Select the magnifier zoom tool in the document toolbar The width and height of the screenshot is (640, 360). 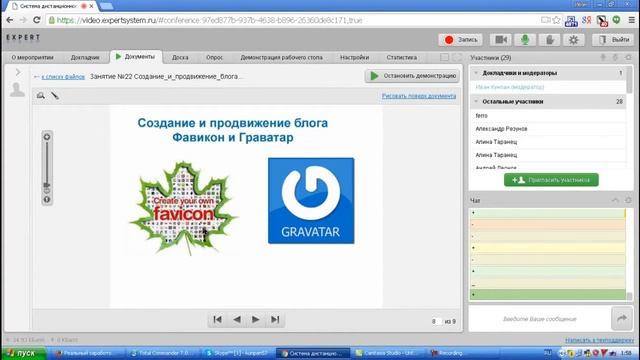(41, 96)
